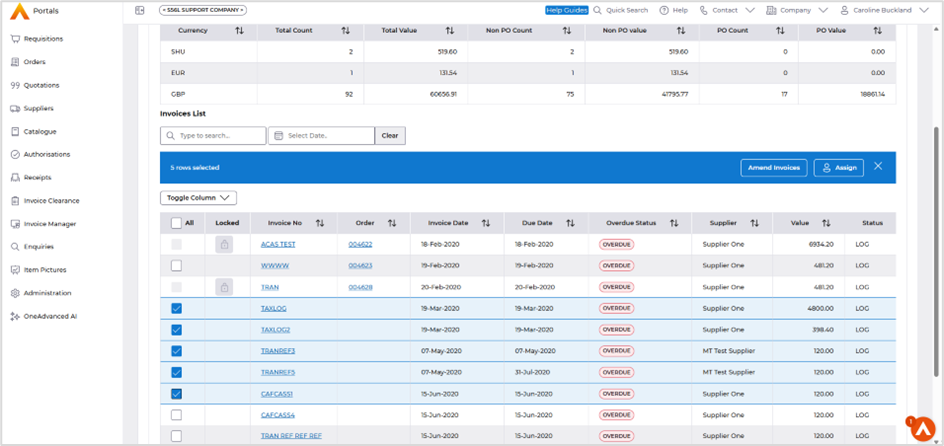Sort by Invoice No column arrows
Image resolution: width=944 pixels, height=446 pixels.
[320, 223]
